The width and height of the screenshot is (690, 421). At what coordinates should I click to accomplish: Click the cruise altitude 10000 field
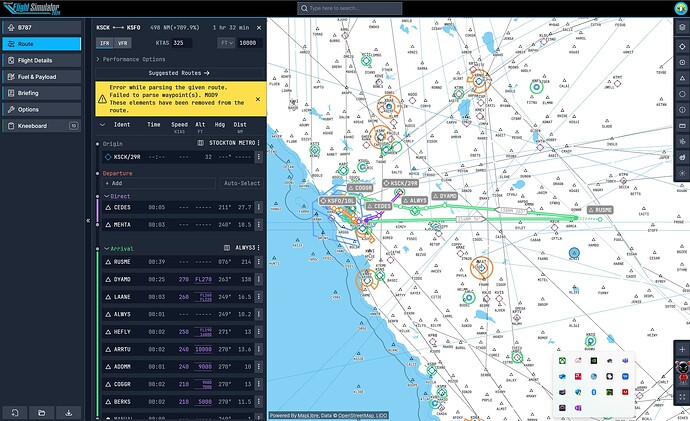(x=250, y=43)
